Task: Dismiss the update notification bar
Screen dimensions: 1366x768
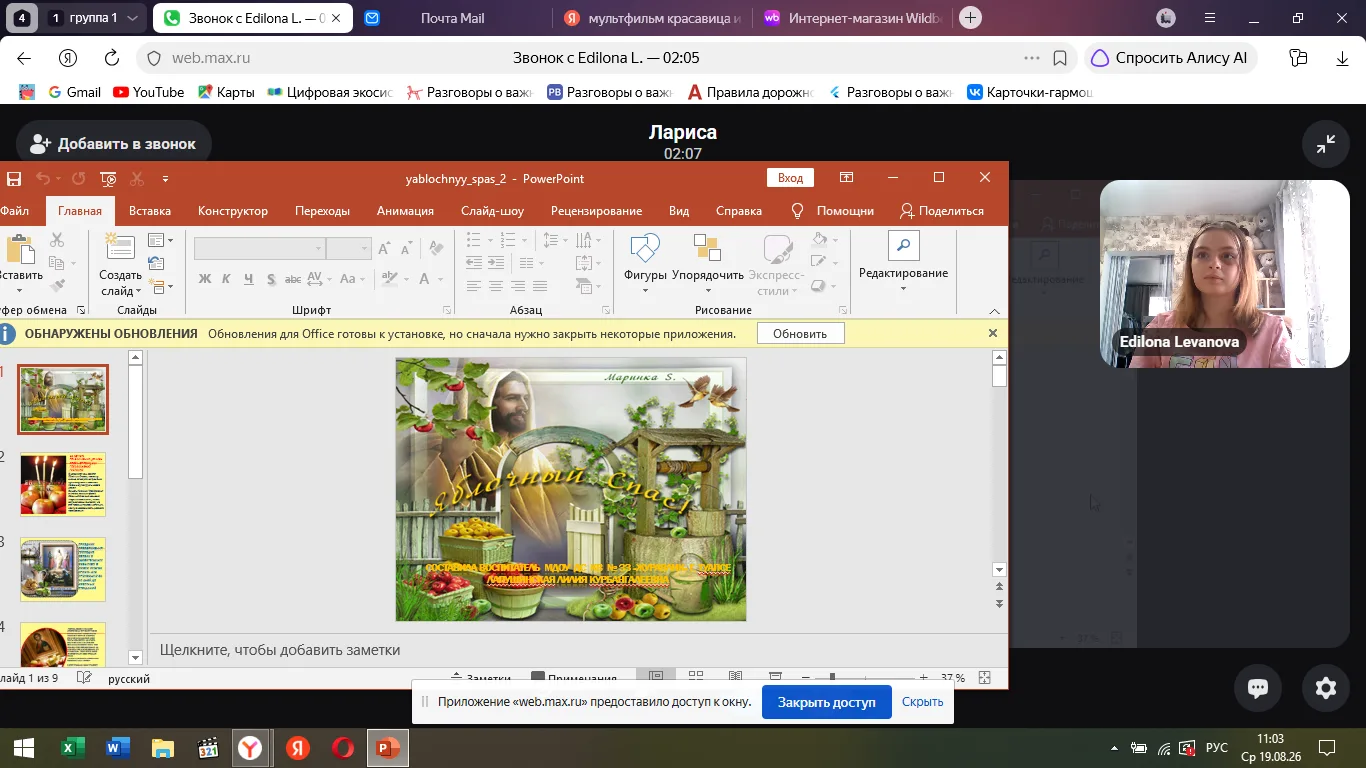Action: click(x=993, y=333)
